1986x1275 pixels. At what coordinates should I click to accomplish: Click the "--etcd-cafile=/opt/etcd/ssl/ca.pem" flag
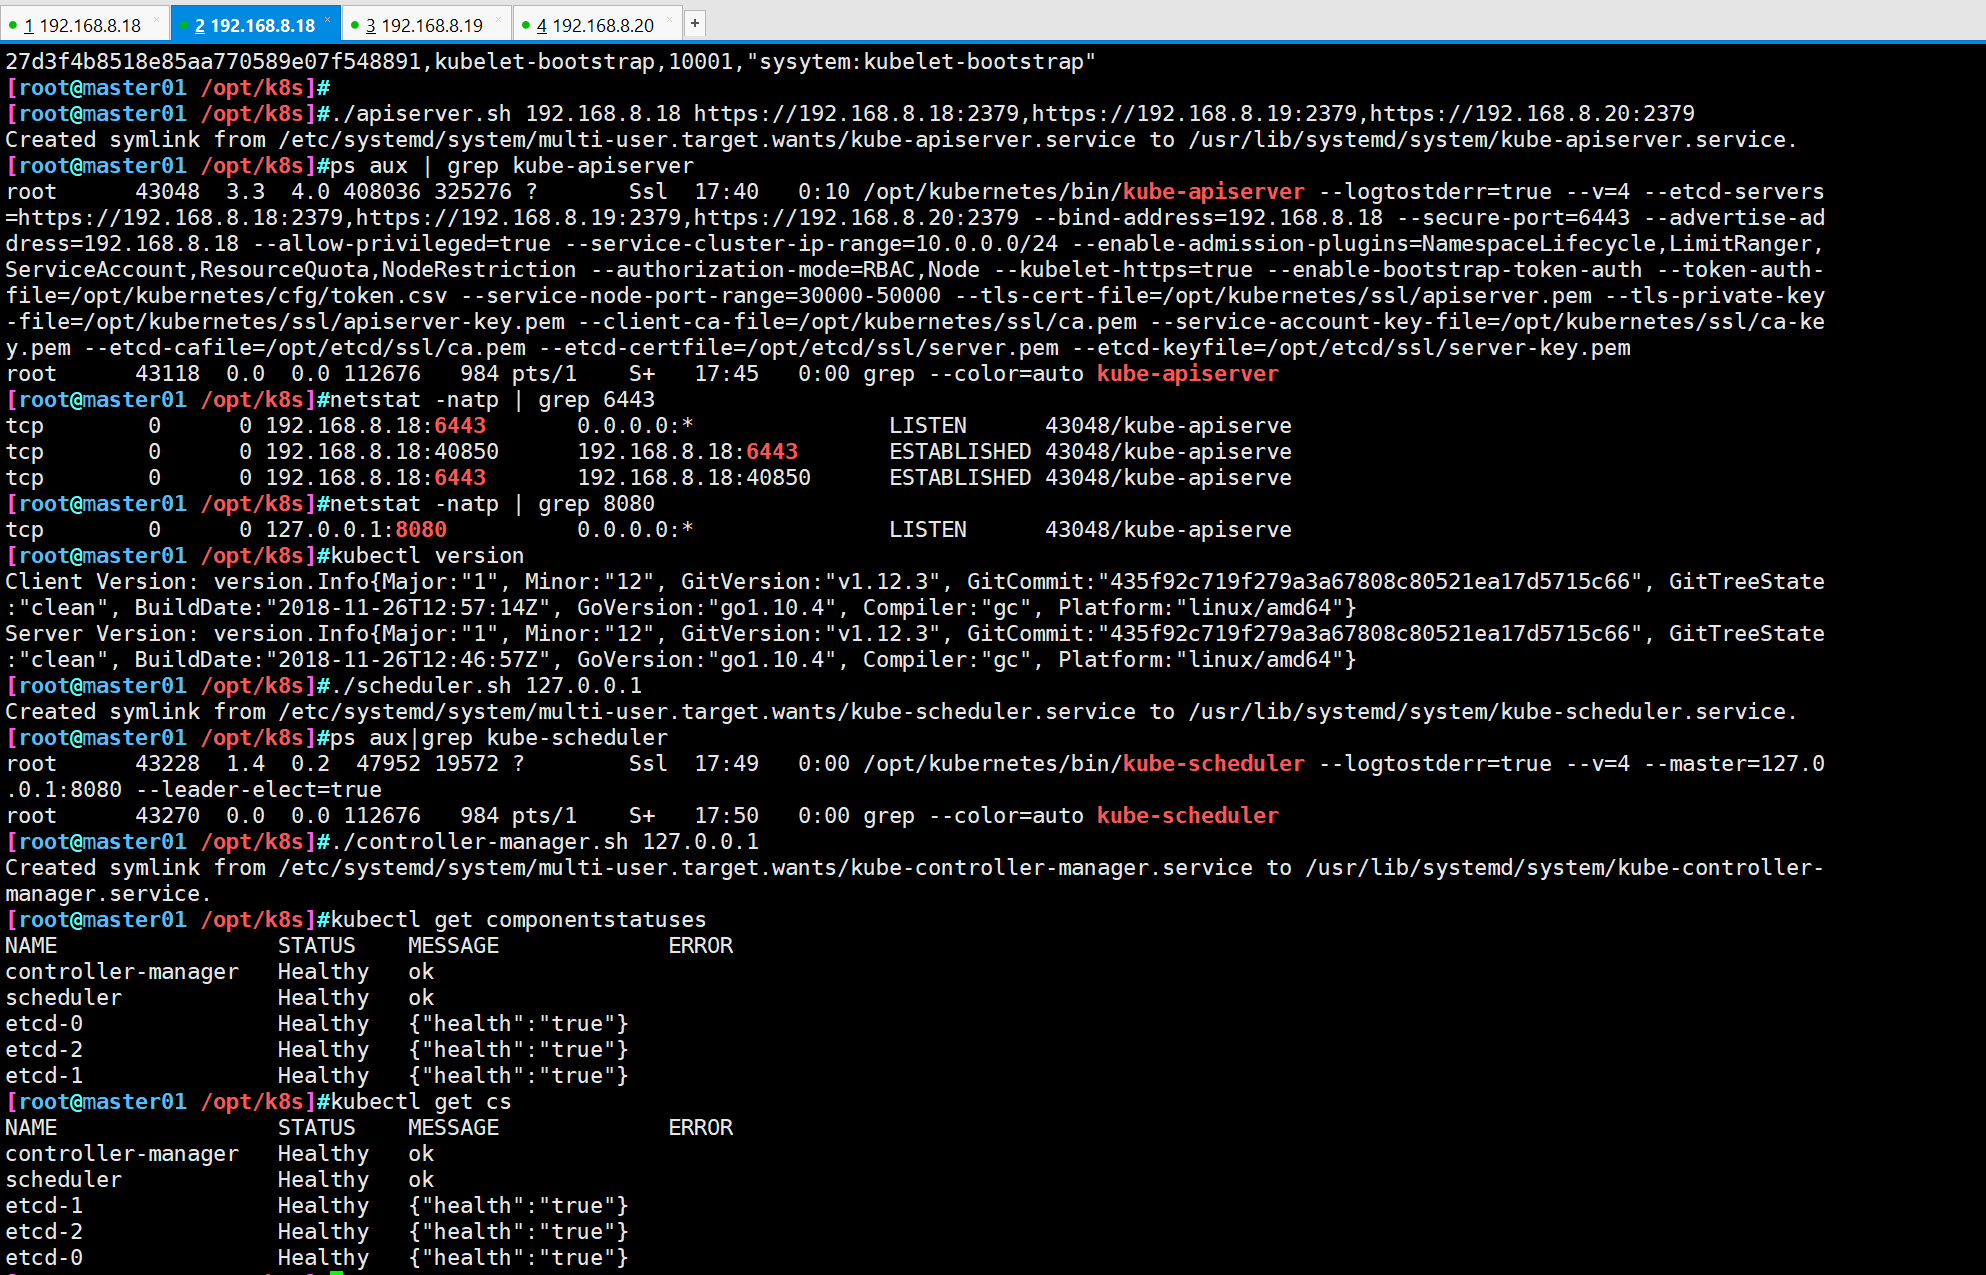tap(304, 348)
